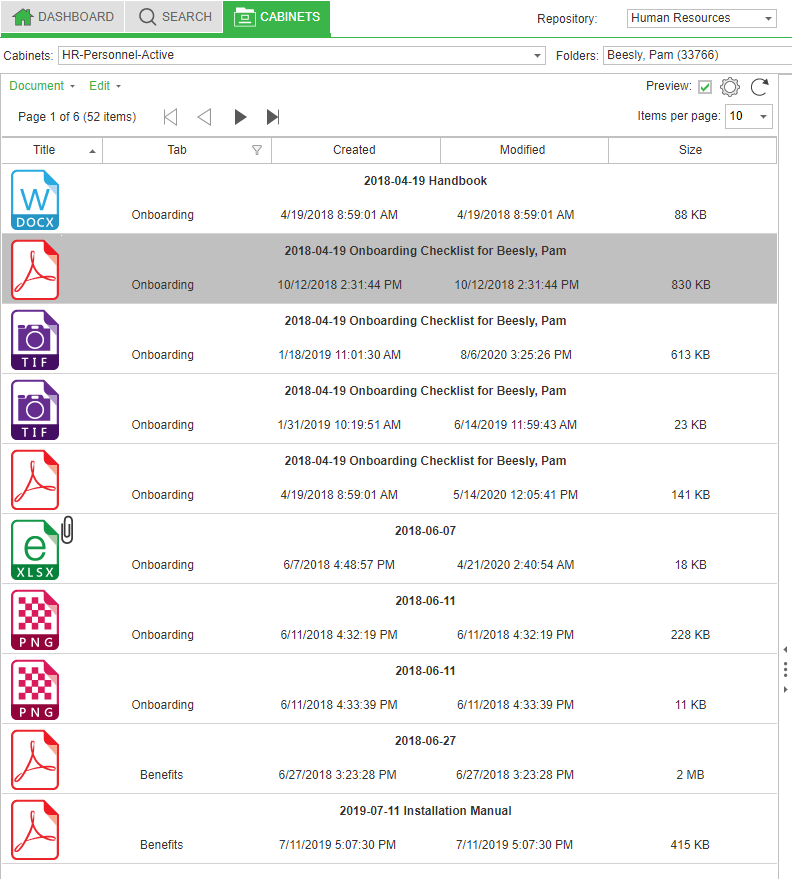Go to the first page of results
The height and width of the screenshot is (879, 792).
[170, 117]
